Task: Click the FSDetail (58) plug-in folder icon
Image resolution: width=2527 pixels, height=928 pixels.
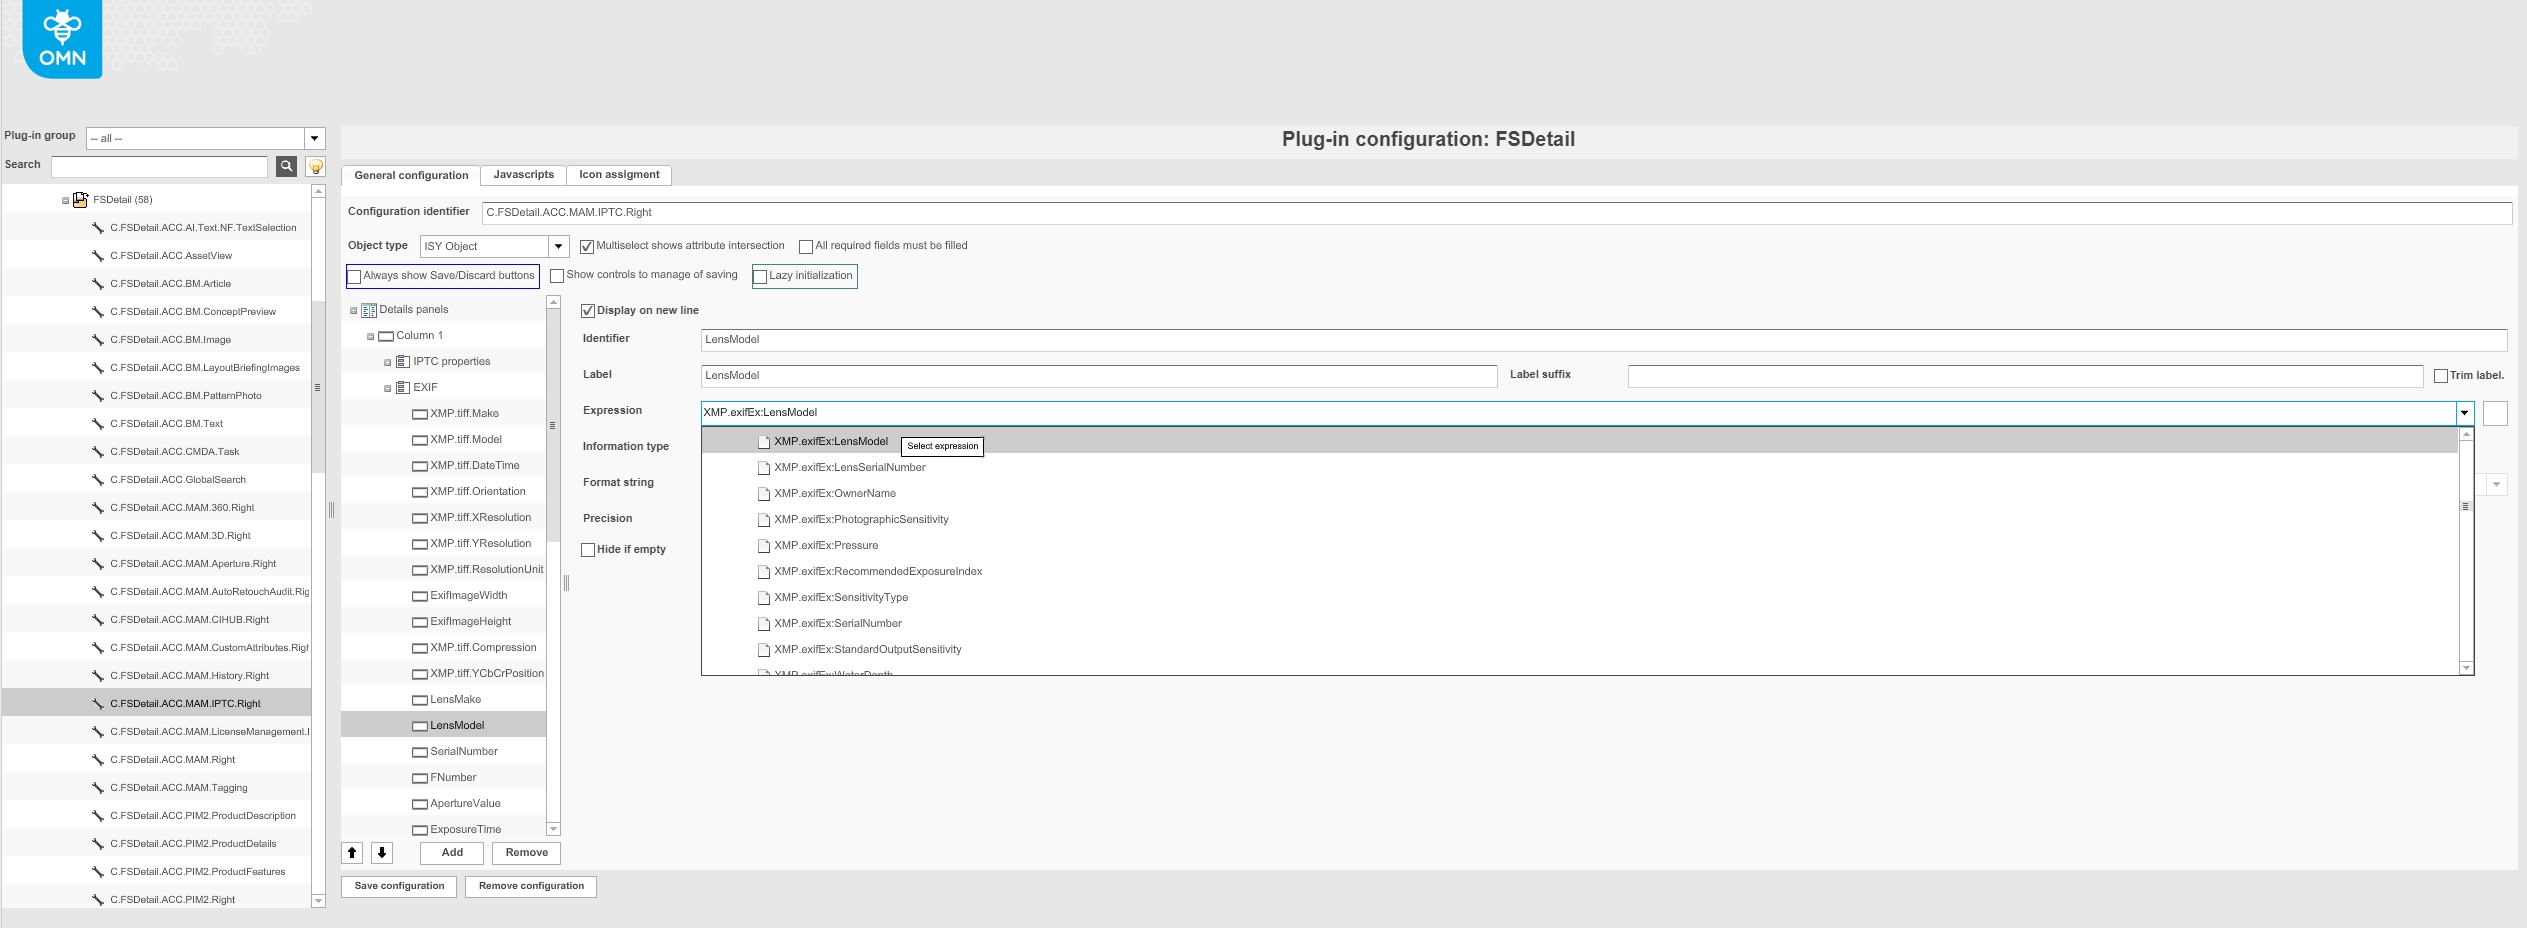Action: [x=80, y=200]
